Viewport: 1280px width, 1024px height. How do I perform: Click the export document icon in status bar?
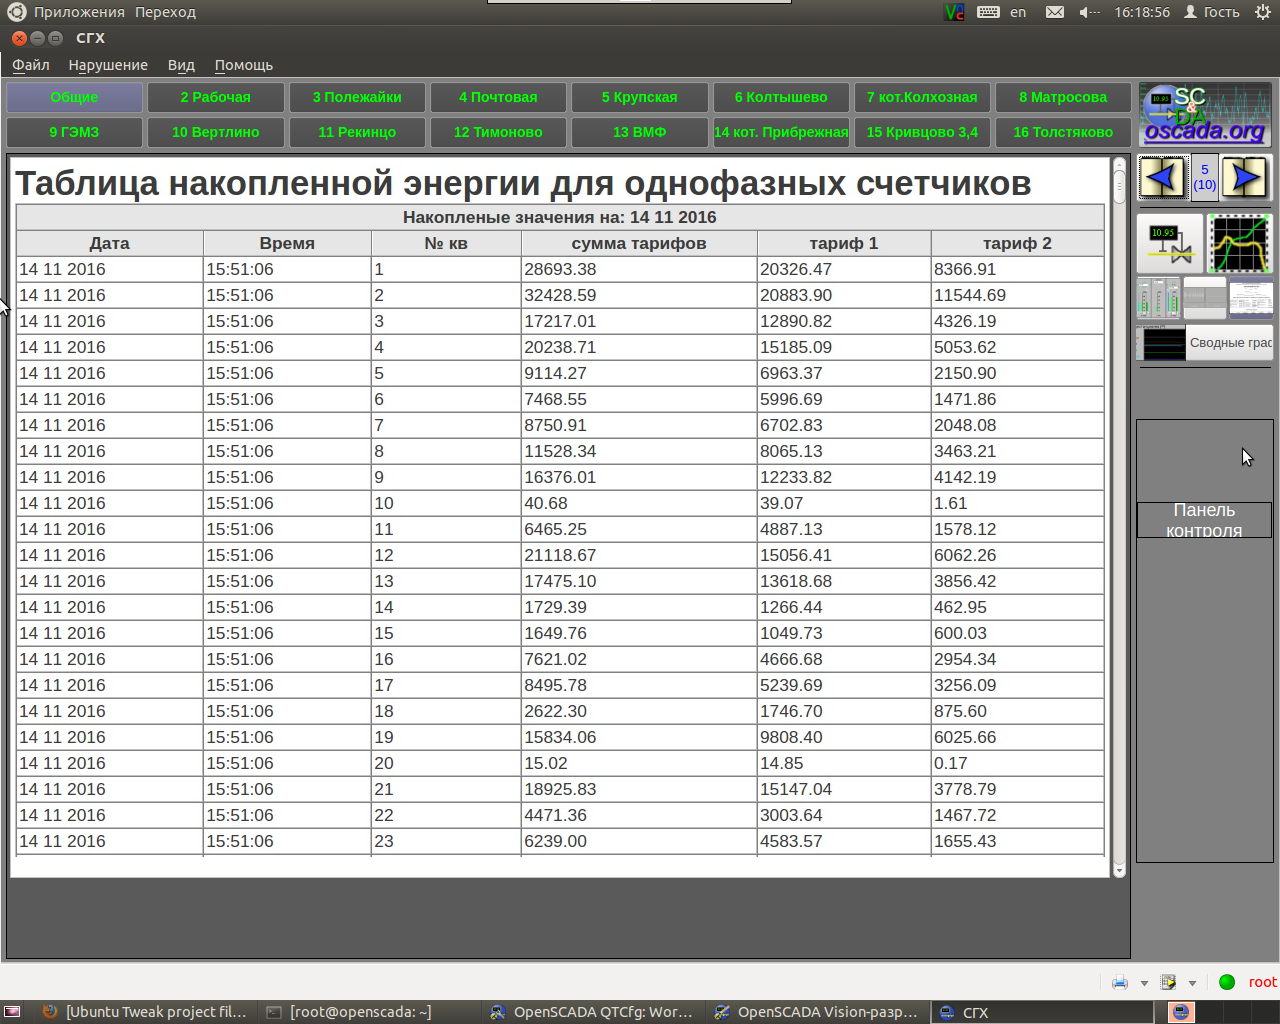tap(1168, 982)
